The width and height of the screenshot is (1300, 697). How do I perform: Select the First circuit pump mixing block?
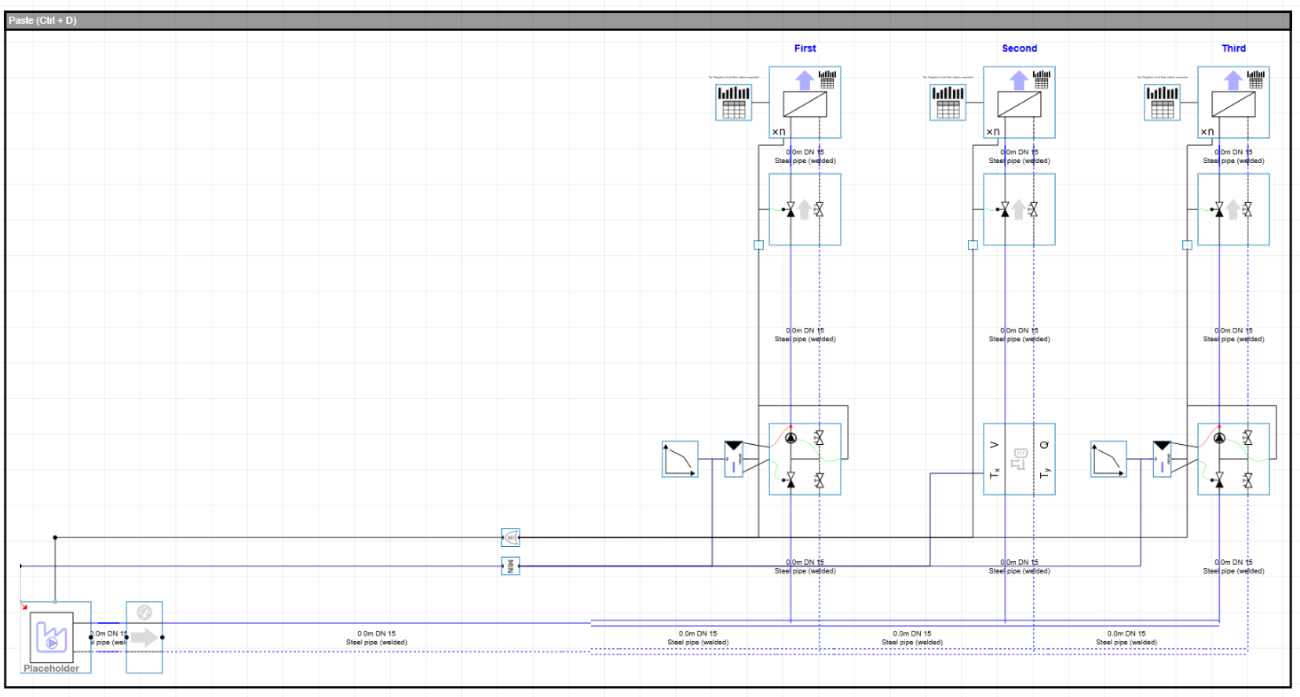pos(804,459)
